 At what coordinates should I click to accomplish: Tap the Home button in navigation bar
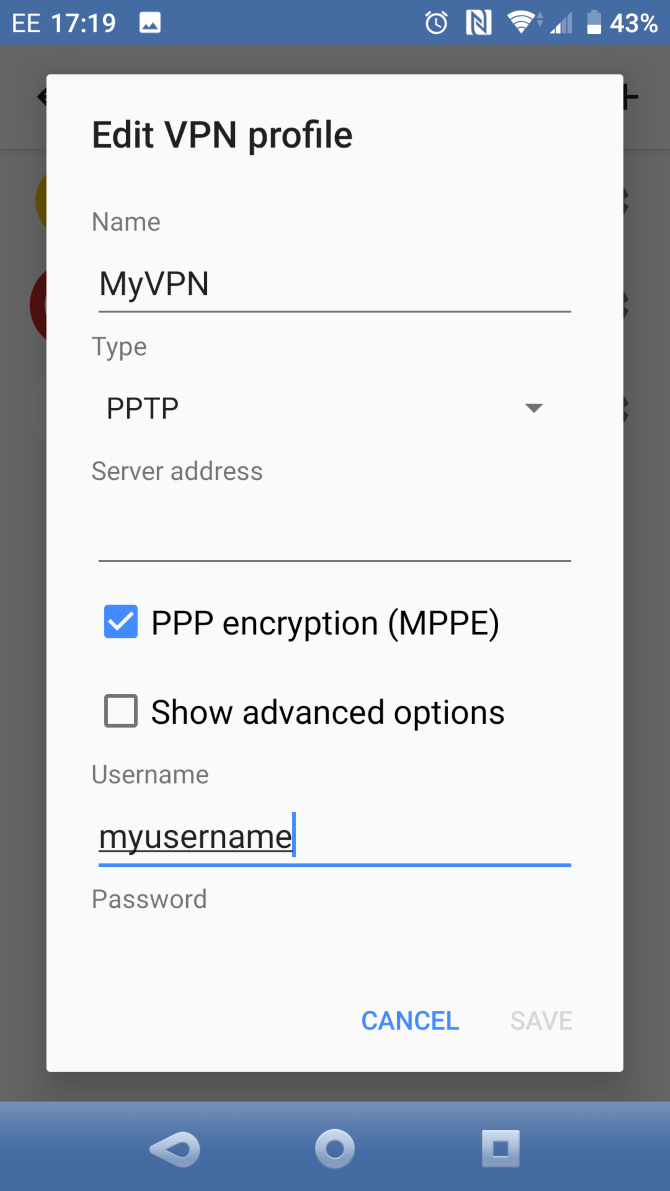click(x=334, y=1148)
